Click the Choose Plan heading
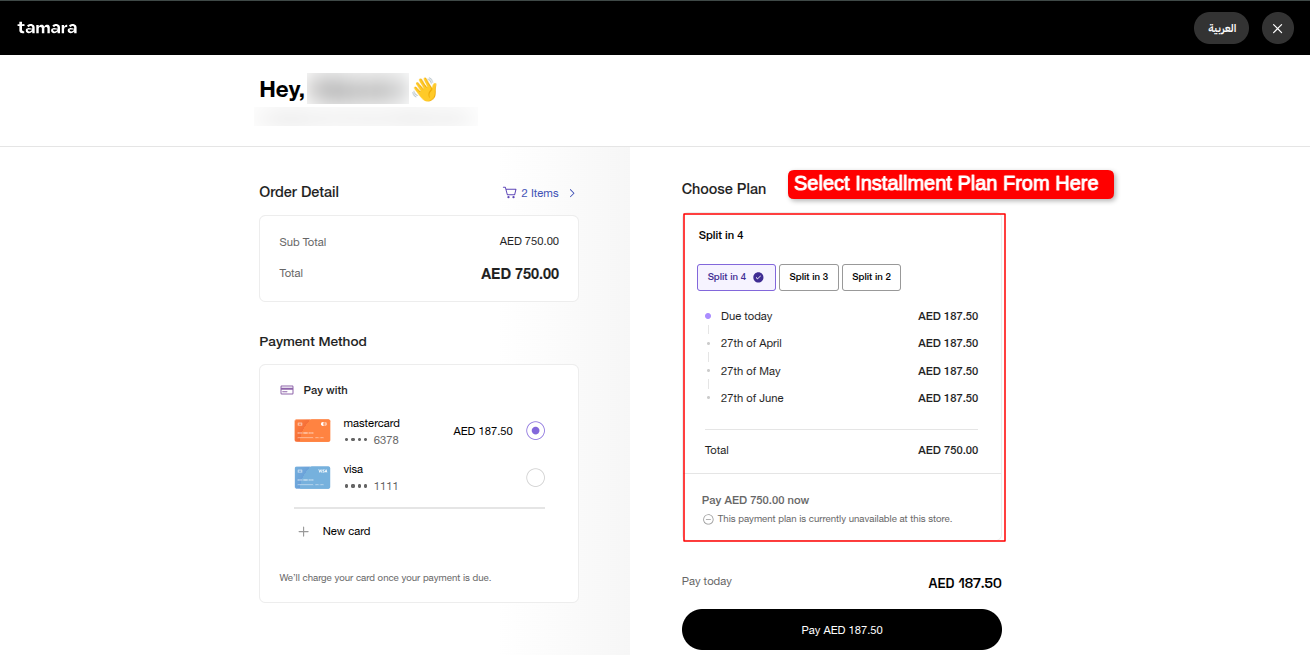 pyautogui.click(x=724, y=189)
